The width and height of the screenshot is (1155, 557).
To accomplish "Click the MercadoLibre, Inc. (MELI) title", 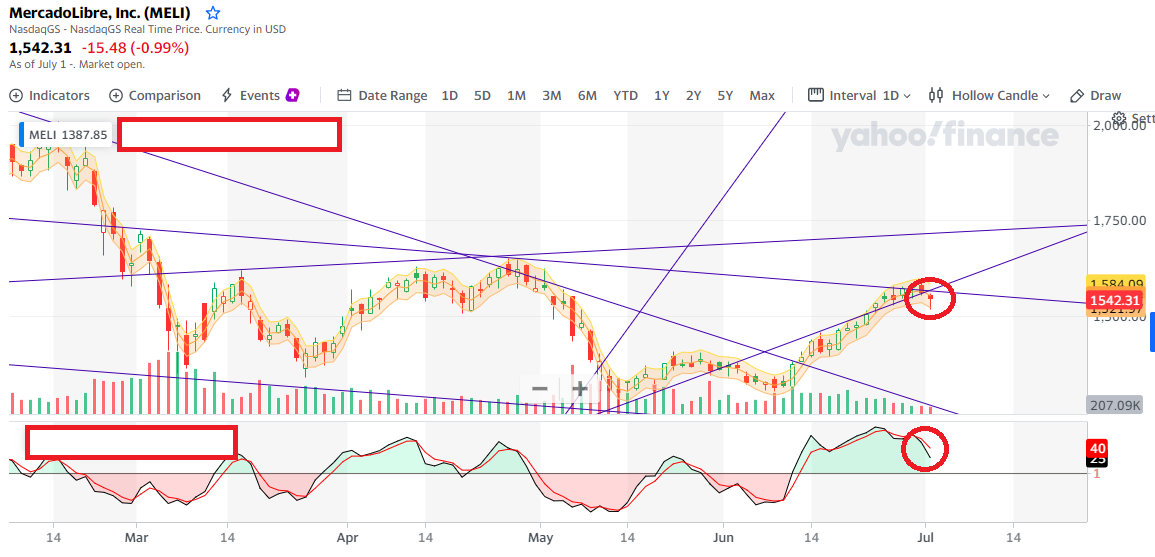I will [x=99, y=13].
